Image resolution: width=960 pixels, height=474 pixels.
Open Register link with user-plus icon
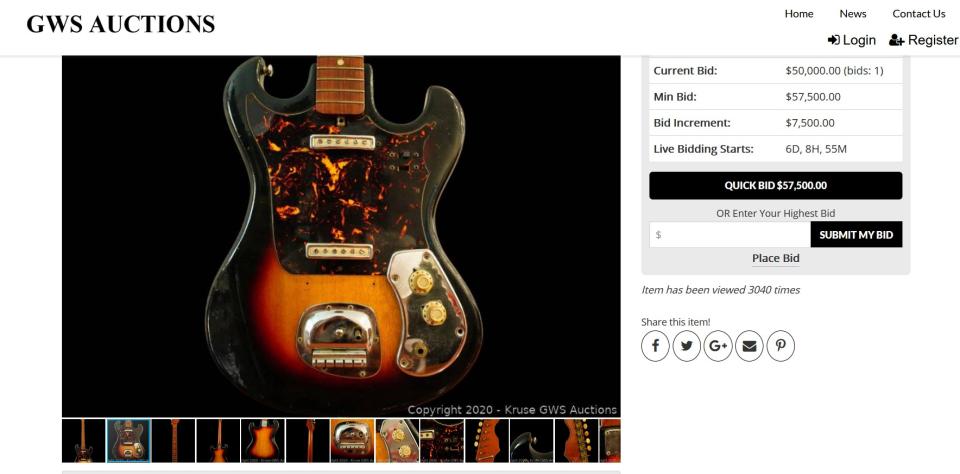[x=923, y=40]
